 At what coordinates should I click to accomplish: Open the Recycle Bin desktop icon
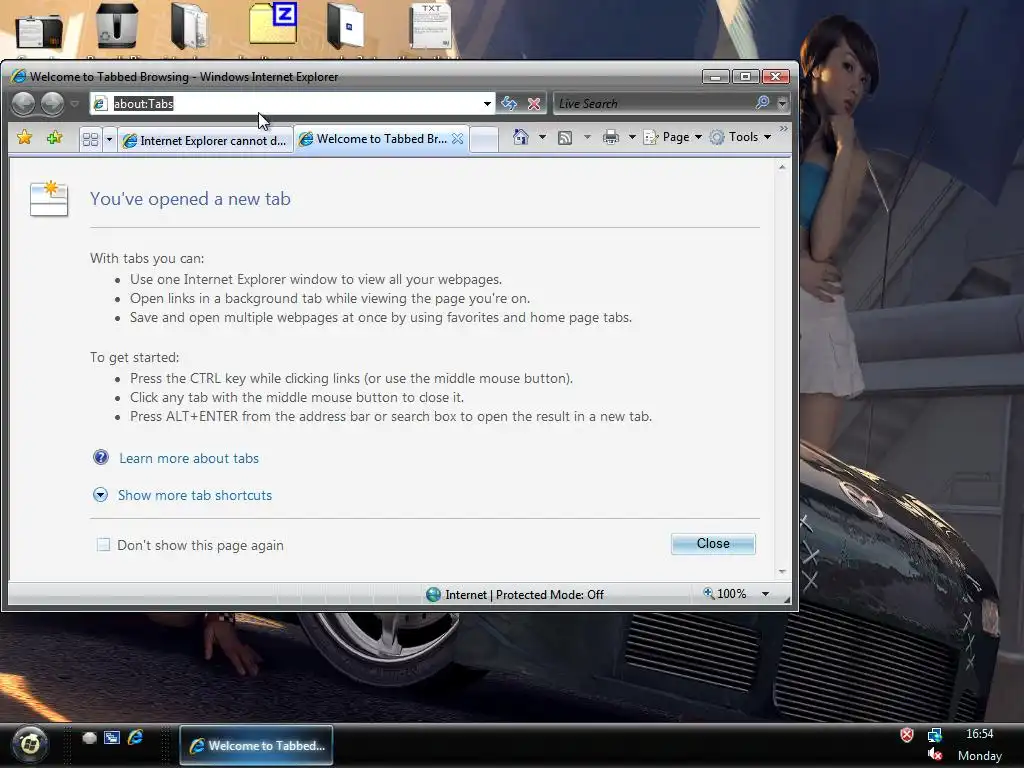click(117, 26)
